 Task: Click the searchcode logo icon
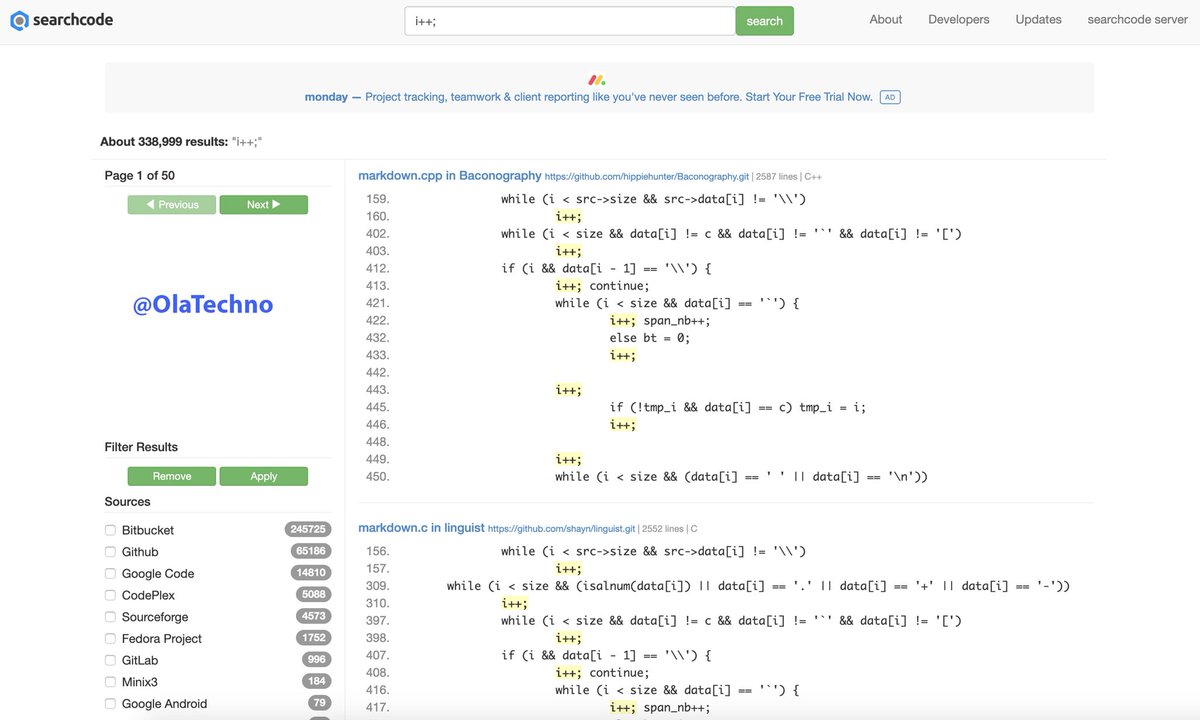click(19, 20)
